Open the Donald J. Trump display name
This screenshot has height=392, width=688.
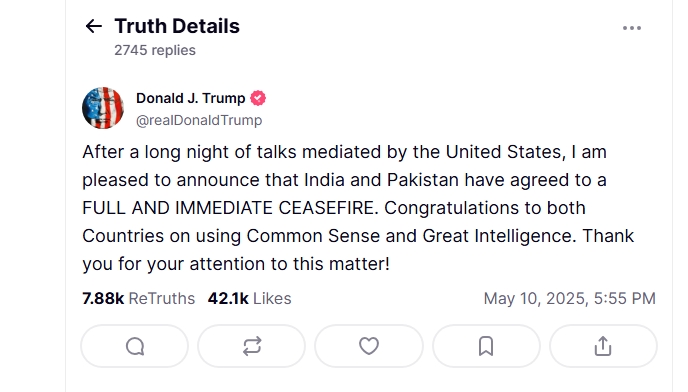pyautogui.click(x=190, y=98)
